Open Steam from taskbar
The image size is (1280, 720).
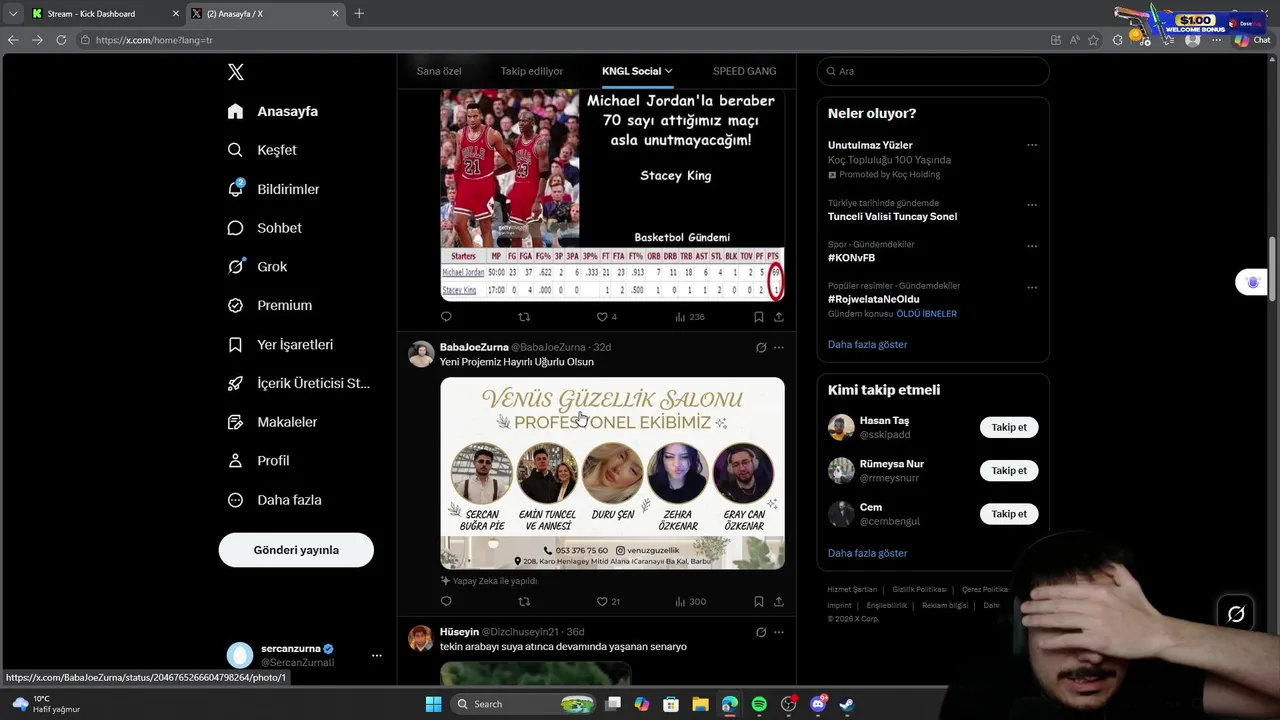point(847,704)
